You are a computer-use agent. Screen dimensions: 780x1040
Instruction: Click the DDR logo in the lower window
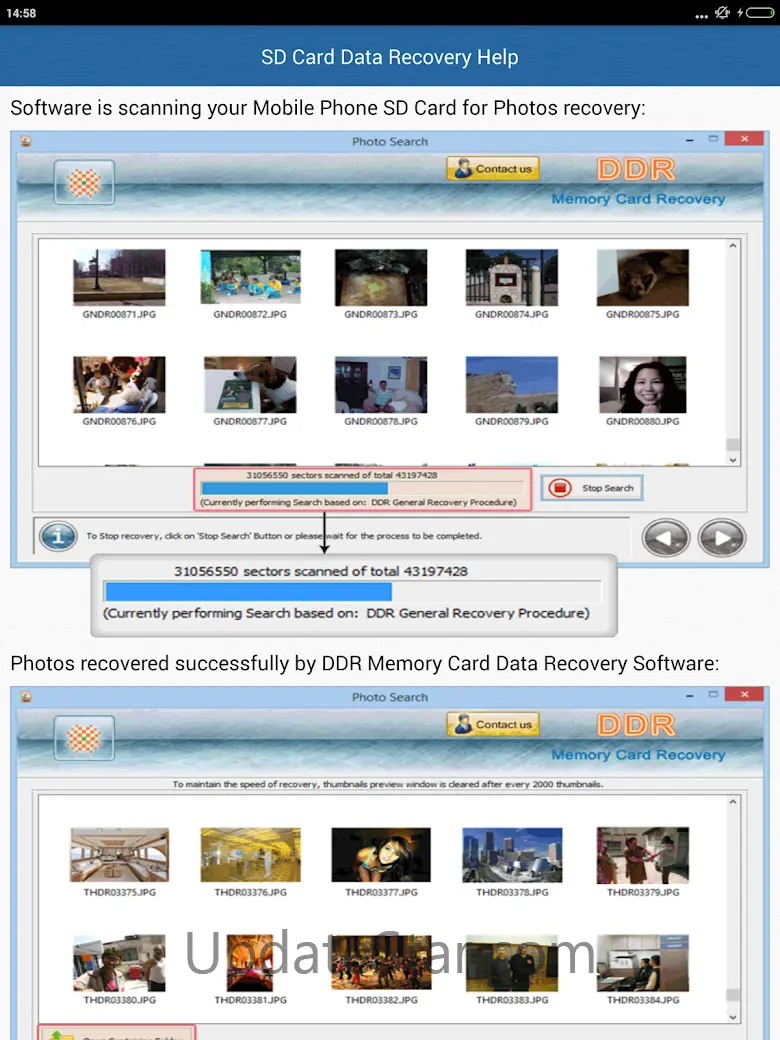(635, 725)
